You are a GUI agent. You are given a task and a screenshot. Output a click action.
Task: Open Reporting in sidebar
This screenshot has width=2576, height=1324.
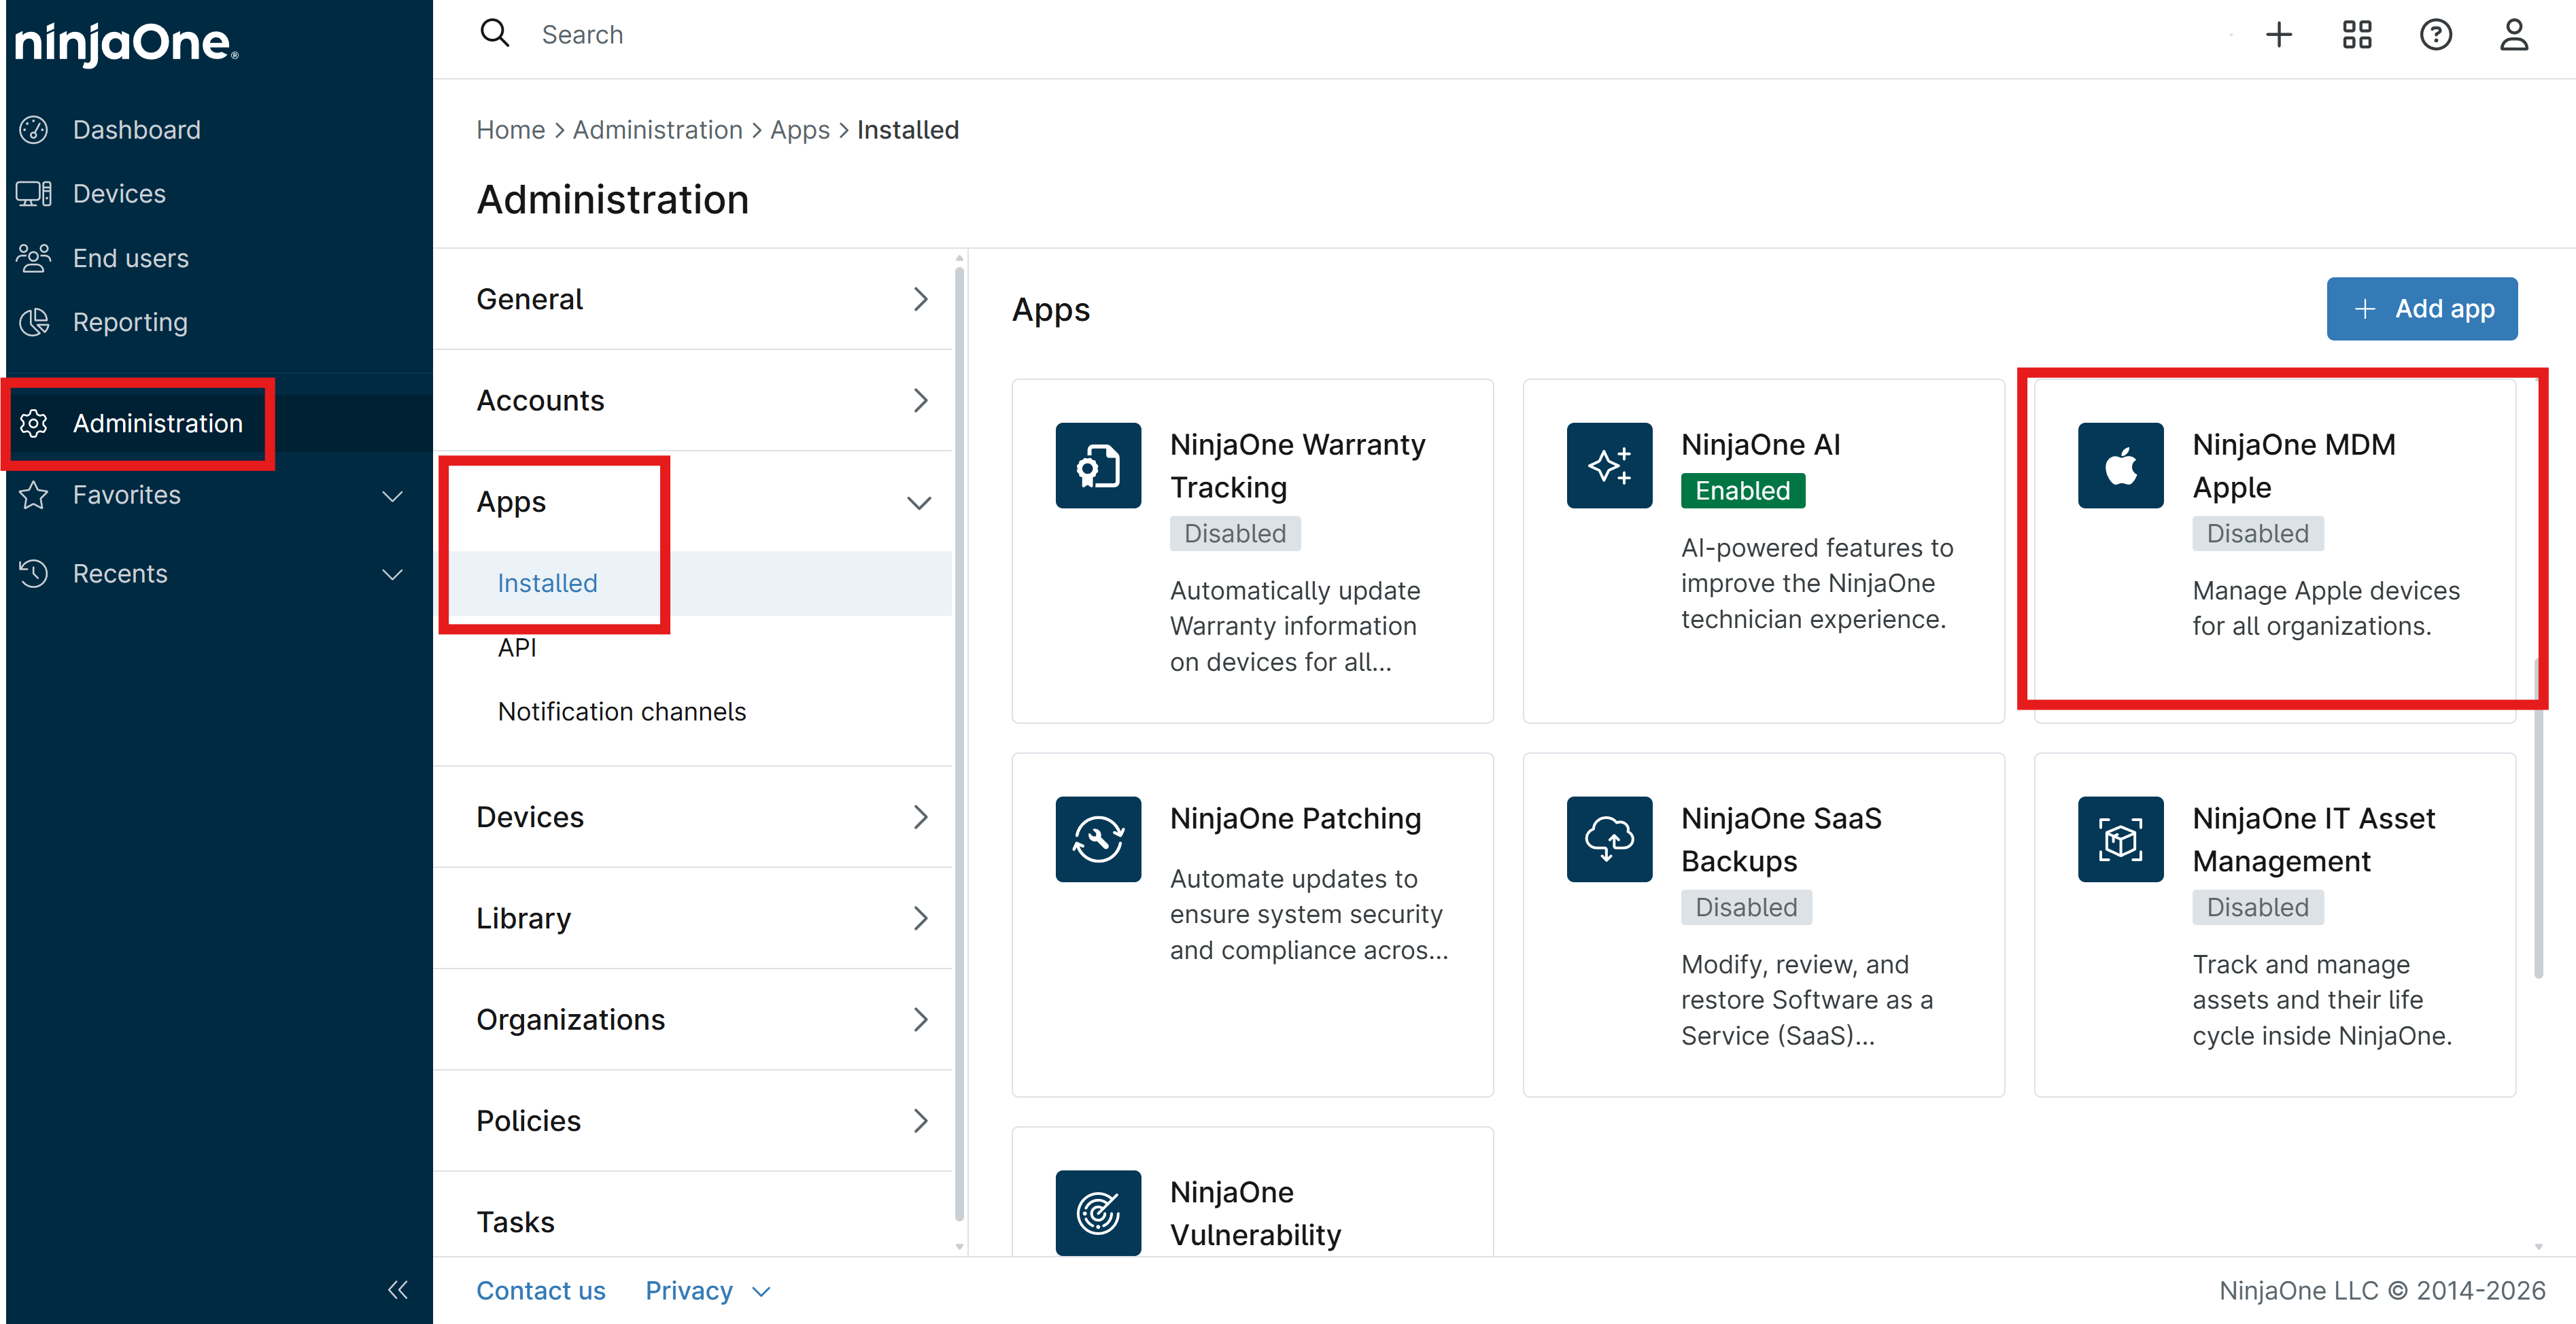coord(130,322)
